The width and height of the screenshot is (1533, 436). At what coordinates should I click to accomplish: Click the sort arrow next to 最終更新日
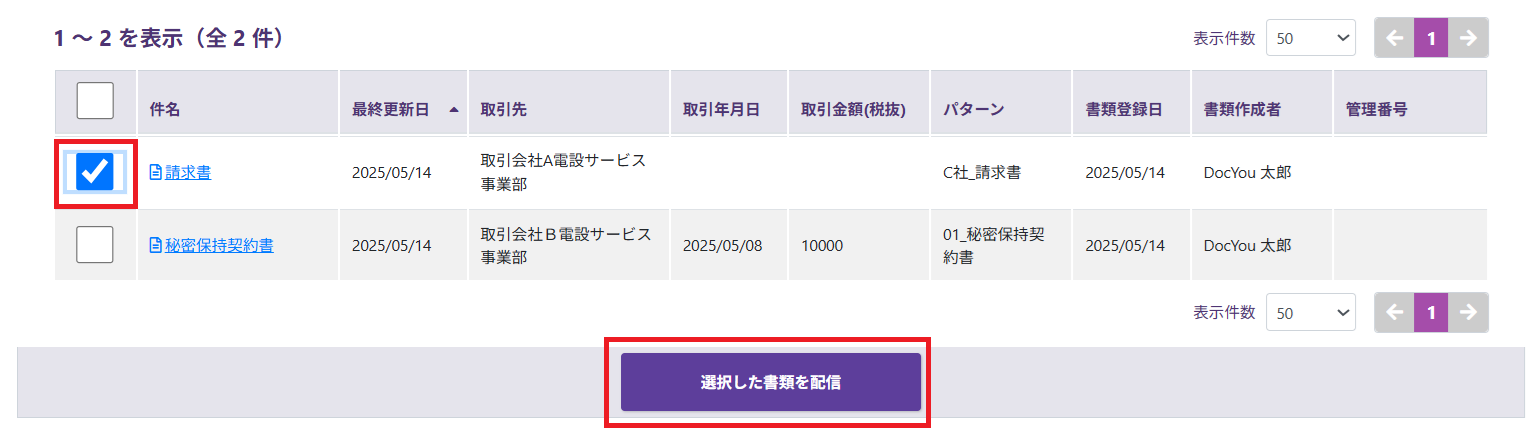coord(454,110)
